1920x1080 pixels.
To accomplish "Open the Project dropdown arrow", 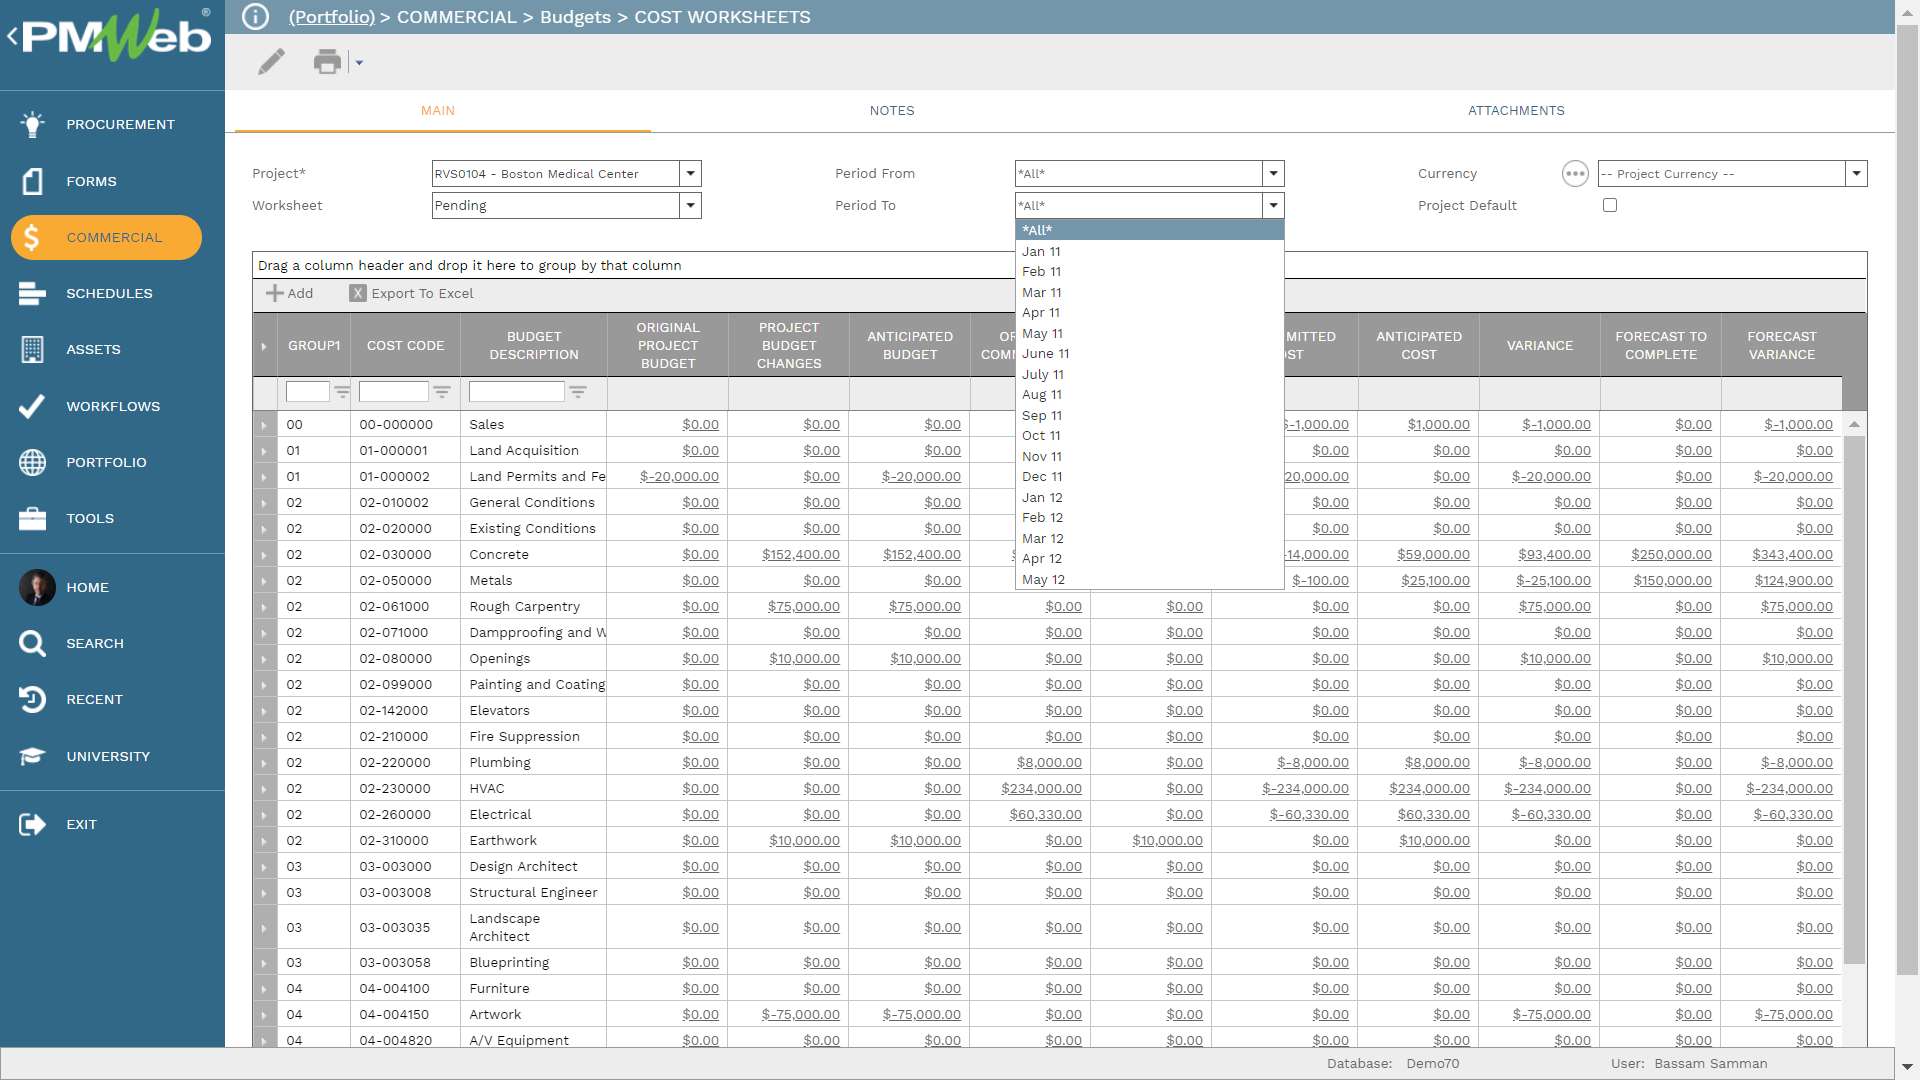I will pyautogui.click(x=690, y=174).
